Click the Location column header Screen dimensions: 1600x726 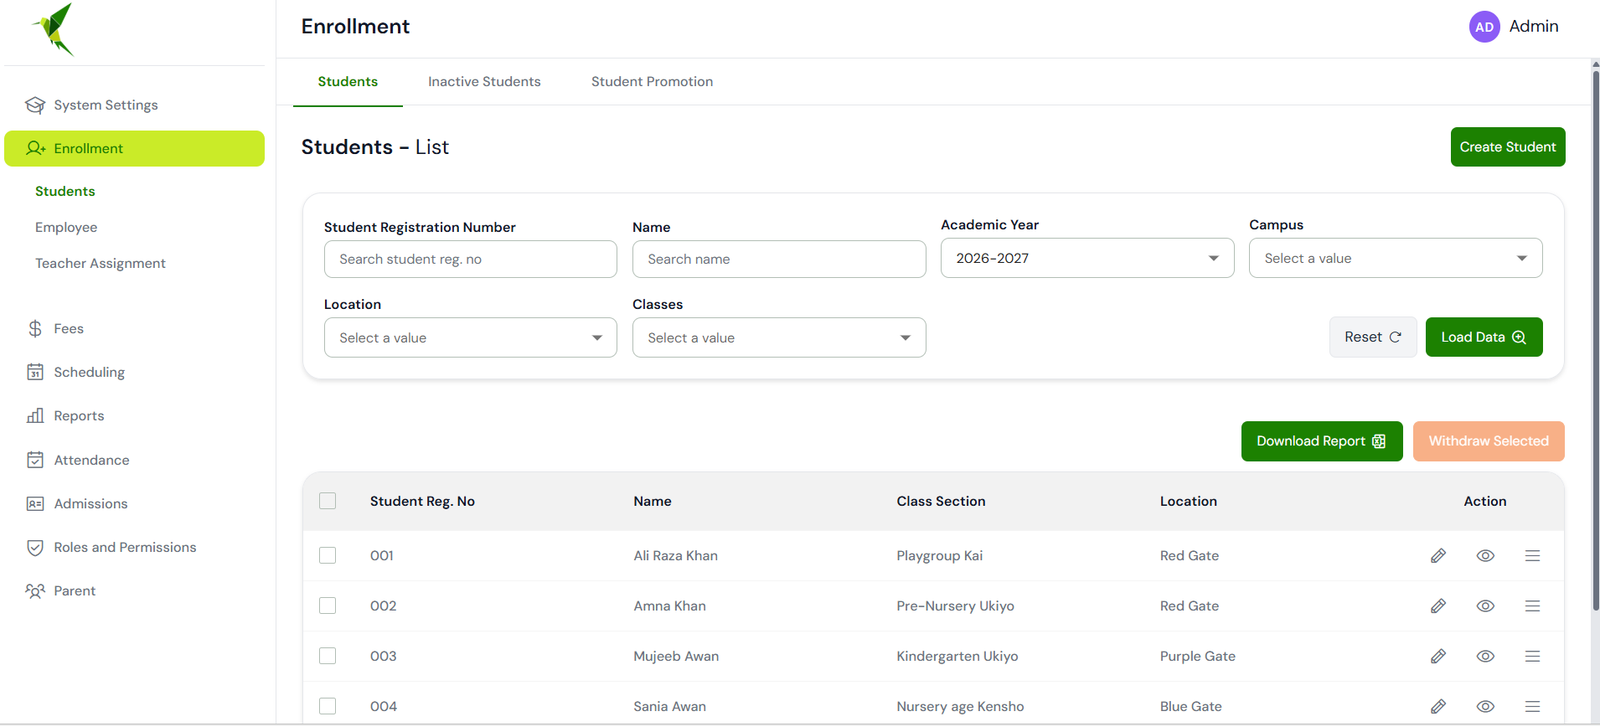point(1188,501)
